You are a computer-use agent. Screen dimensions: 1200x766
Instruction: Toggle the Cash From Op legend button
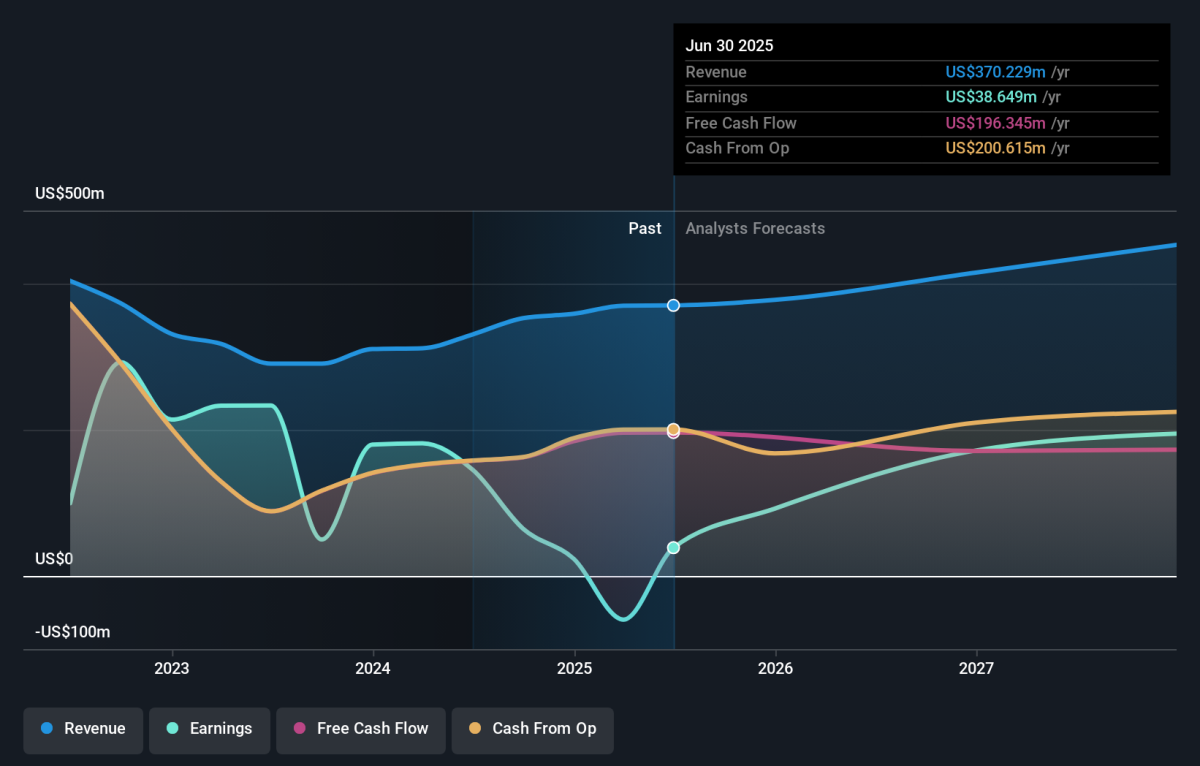tap(532, 729)
